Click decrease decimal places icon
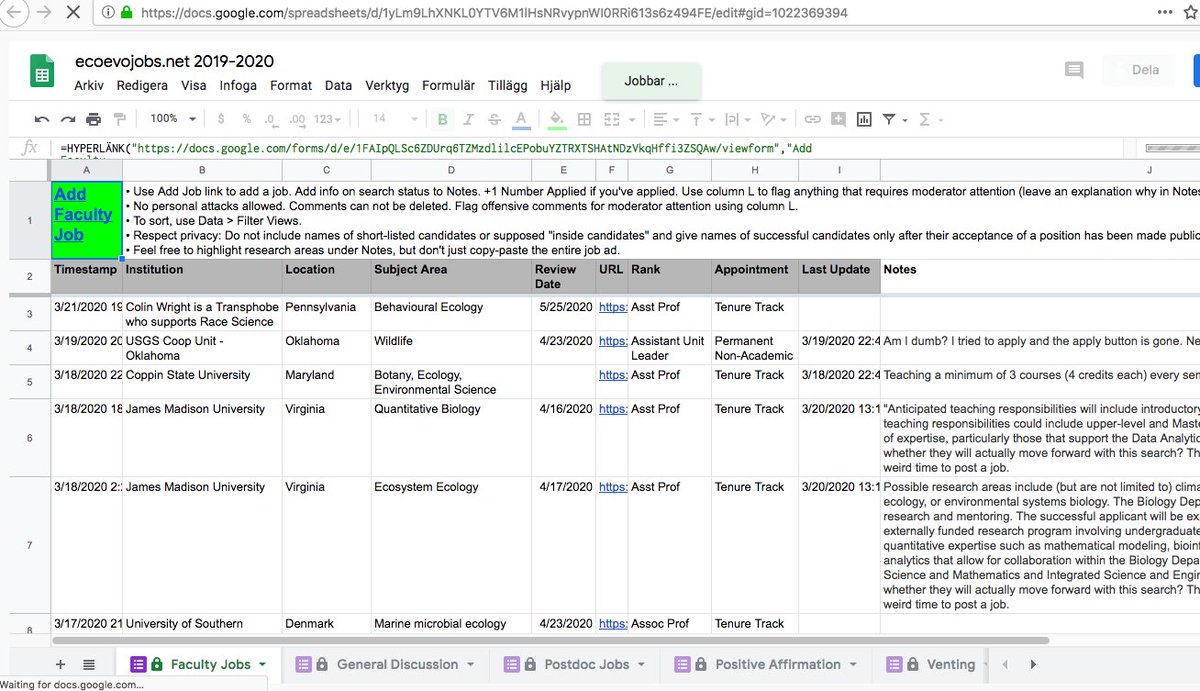 pyautogui.click(x=270, y=119)
